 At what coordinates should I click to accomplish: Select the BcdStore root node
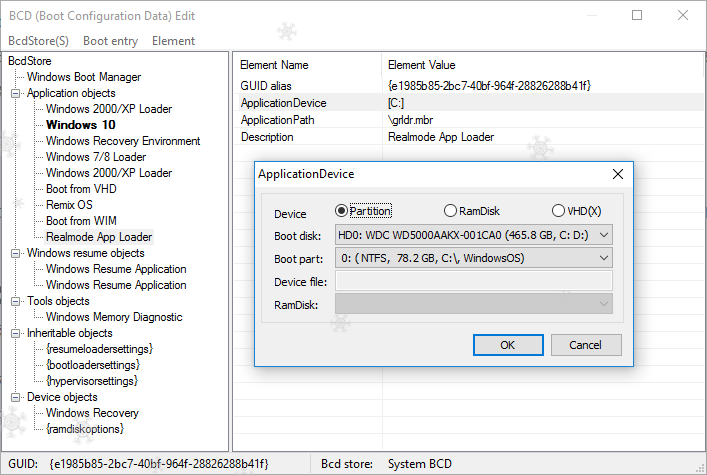(30, 61)
